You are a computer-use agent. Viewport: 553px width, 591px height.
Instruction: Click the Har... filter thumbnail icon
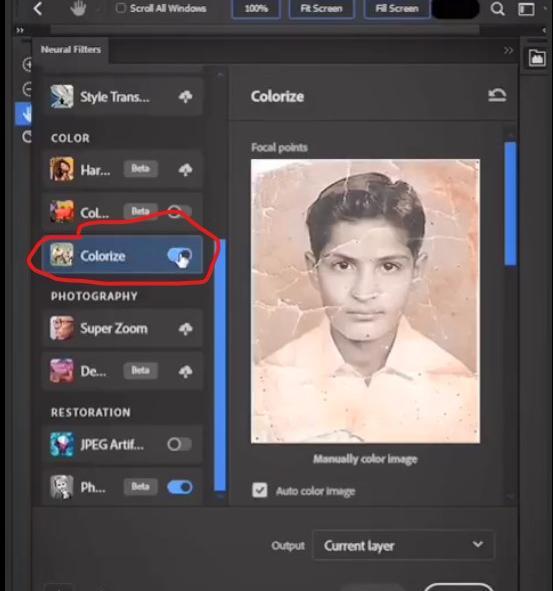coord(62,169)
